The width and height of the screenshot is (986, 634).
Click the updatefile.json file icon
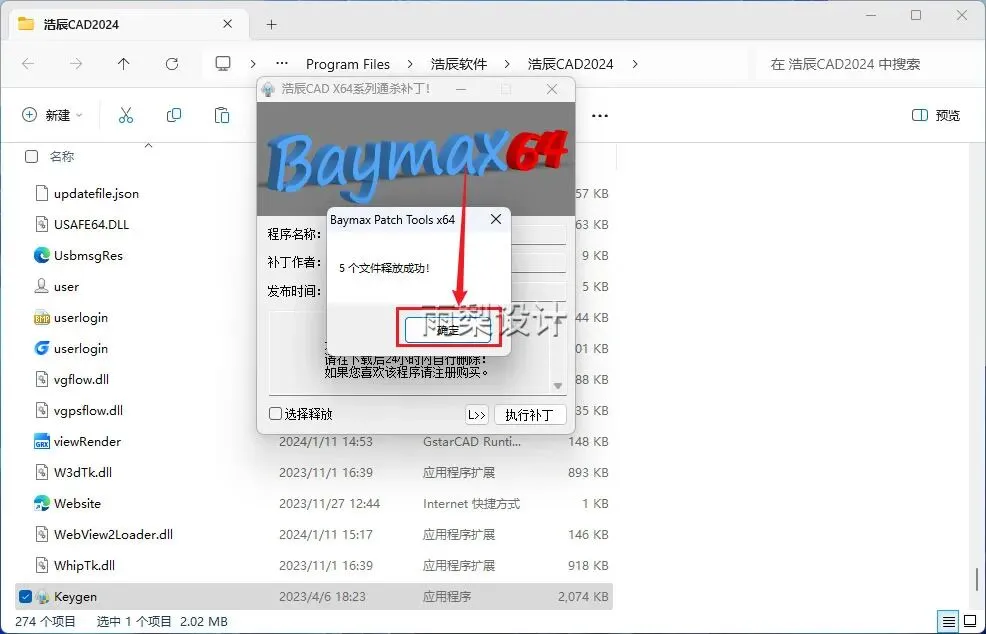pyautogui.click(x=42, y=193)
